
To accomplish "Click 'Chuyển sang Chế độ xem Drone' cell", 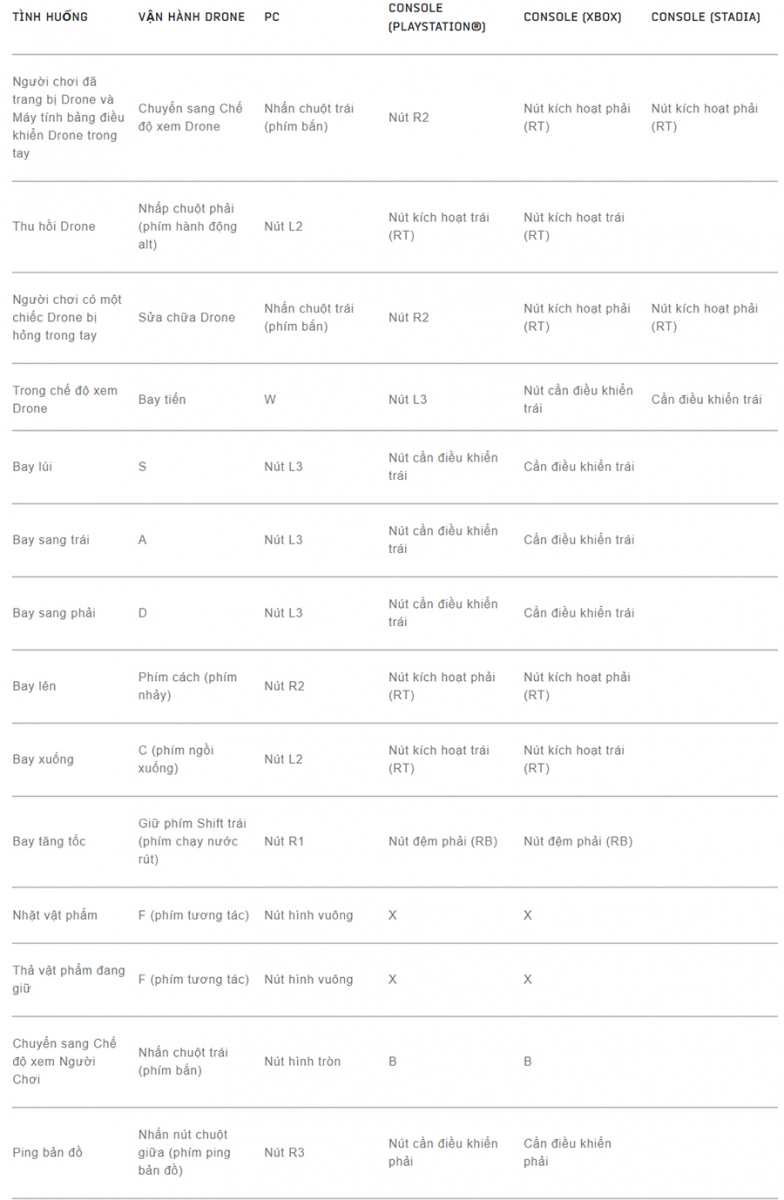I will click(x=190, y=117).
